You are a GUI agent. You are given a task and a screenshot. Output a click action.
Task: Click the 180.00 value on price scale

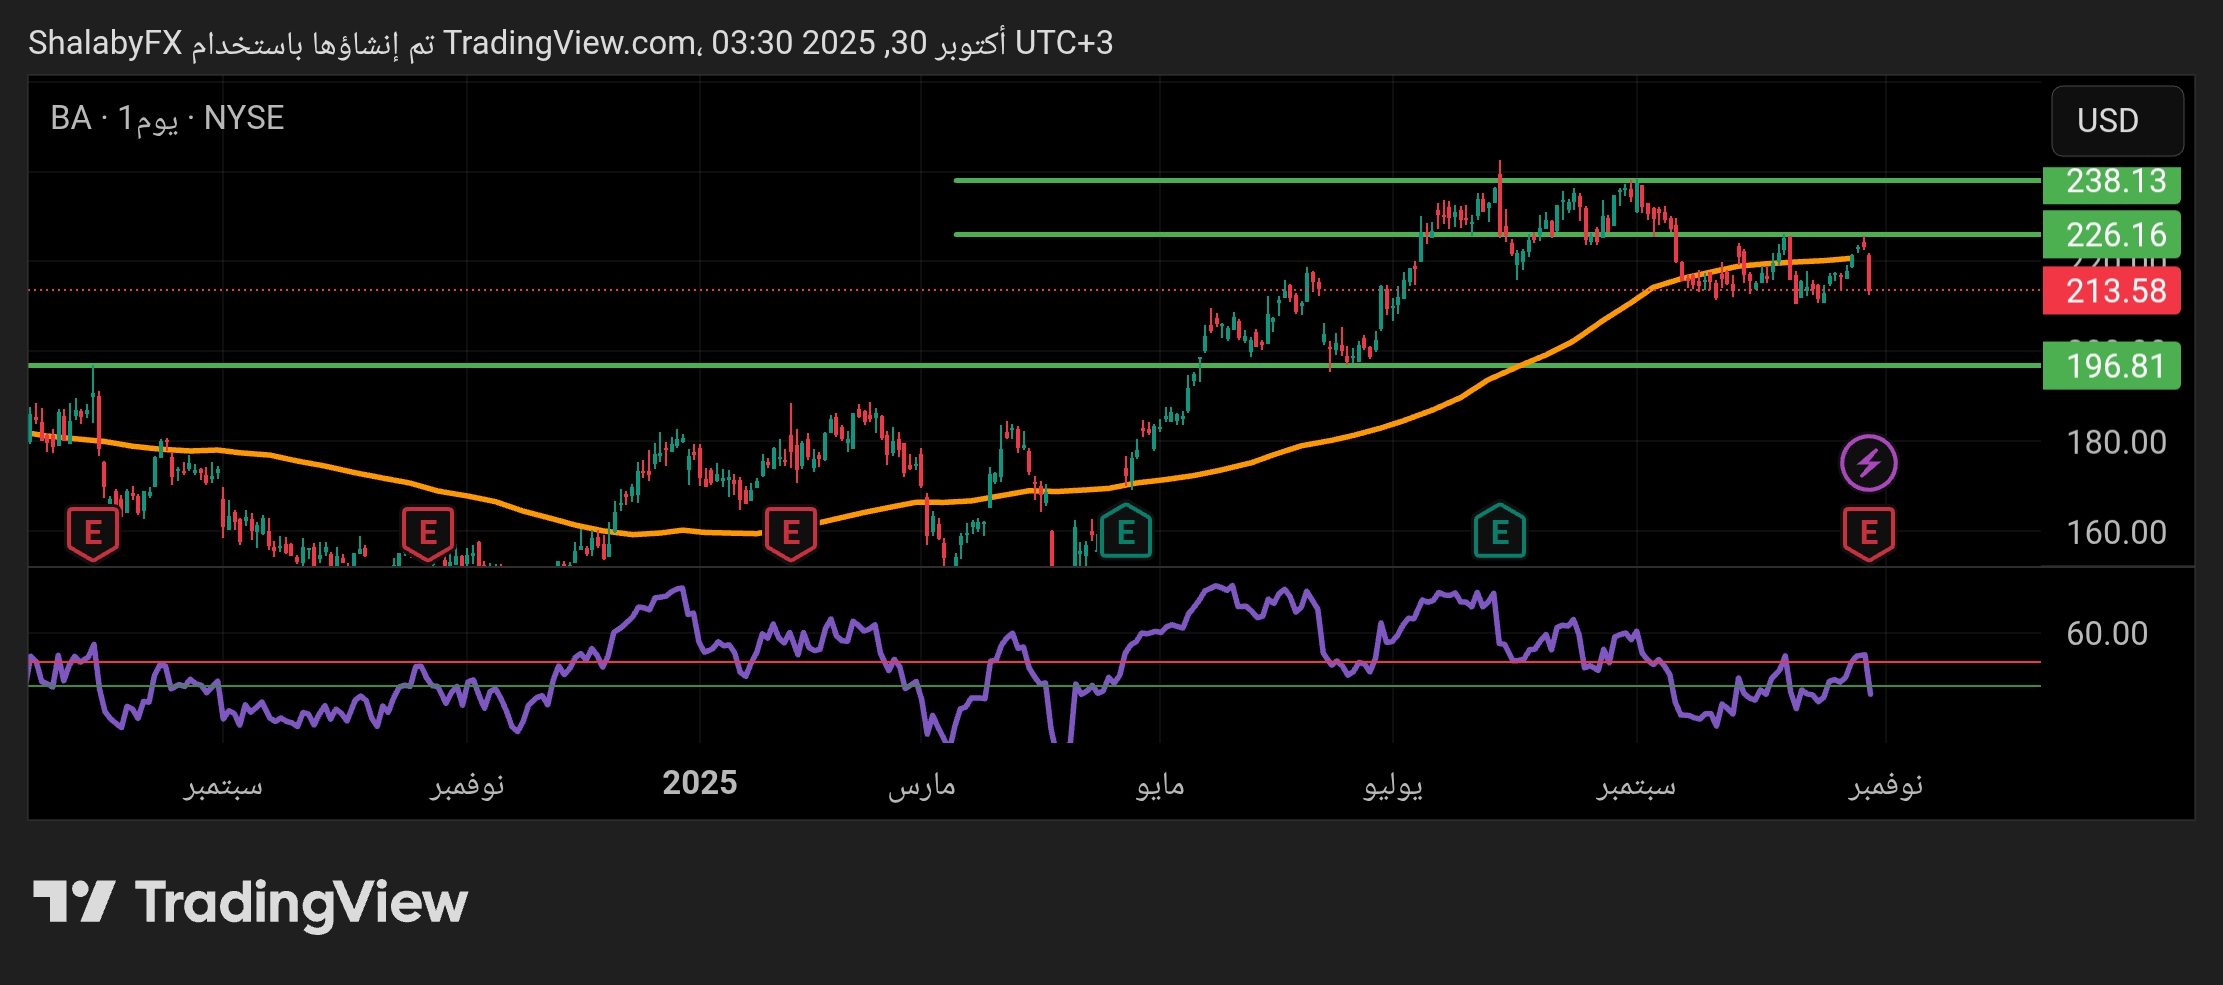pos(2115,442)
